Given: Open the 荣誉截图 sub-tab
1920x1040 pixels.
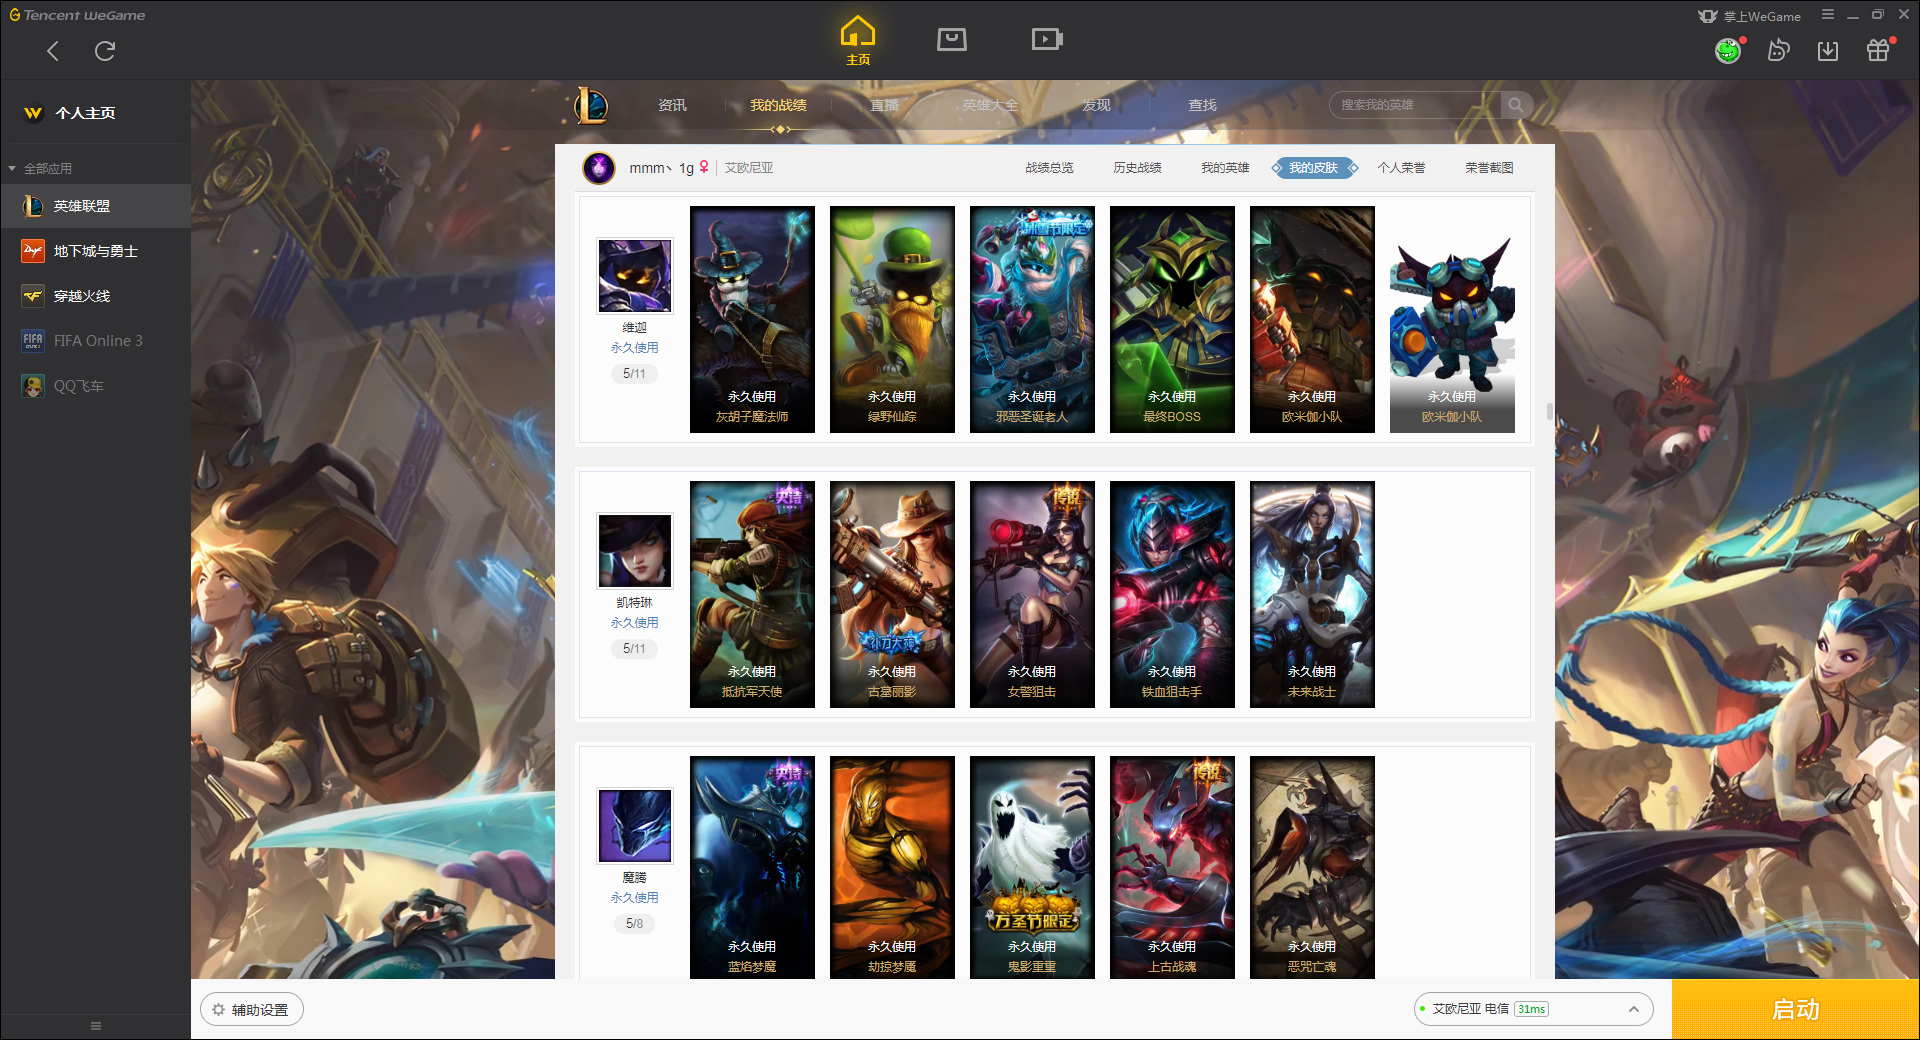Looking at the screenshot, I should (1489, 168).
